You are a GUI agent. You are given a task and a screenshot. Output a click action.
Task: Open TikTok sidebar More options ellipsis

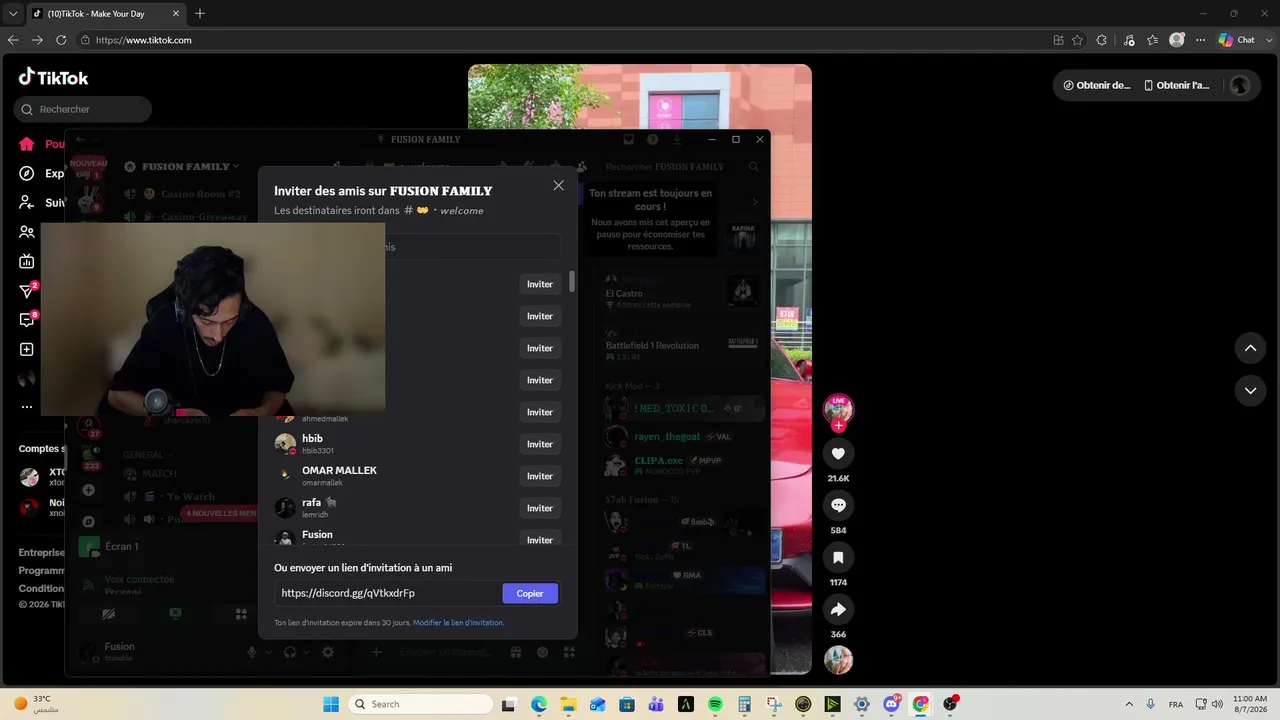(x=27, y=407)
